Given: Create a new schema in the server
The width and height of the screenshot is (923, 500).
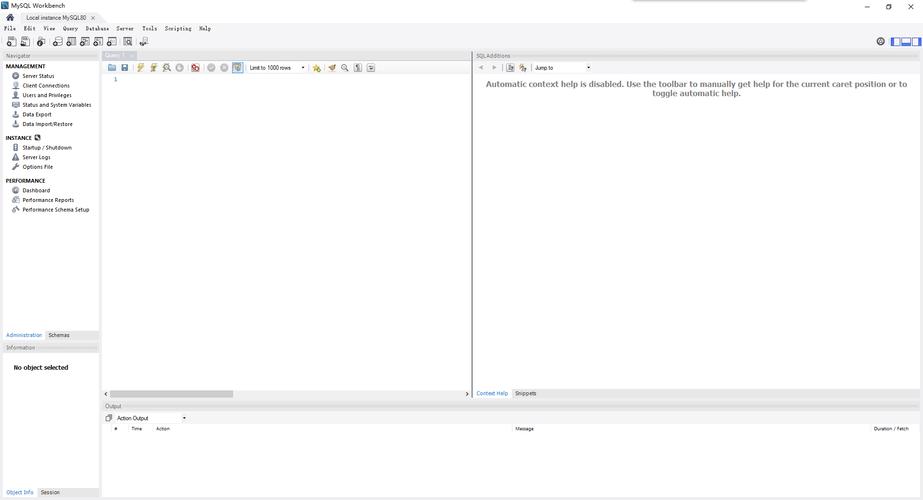Looking at the screenshot, I should click(x=58, y=42).
